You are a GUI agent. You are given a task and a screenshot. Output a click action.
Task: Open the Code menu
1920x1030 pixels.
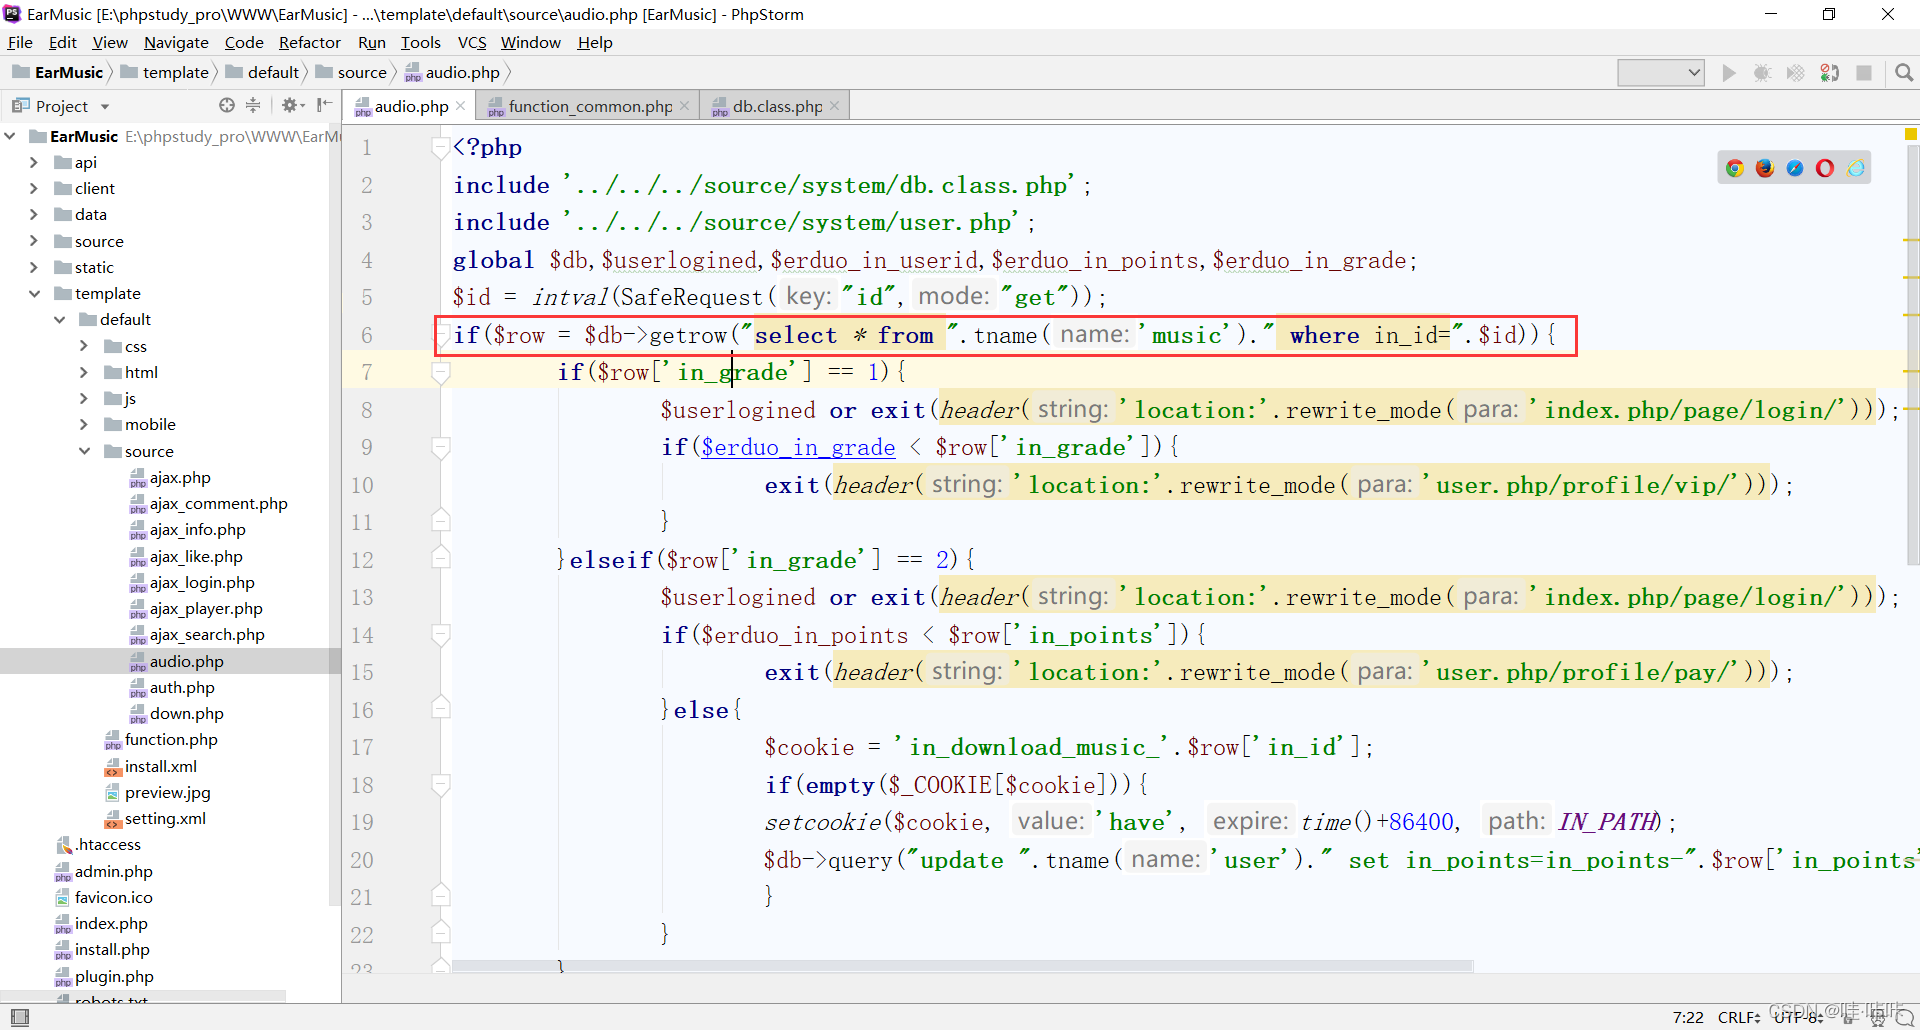pos(244,42)
